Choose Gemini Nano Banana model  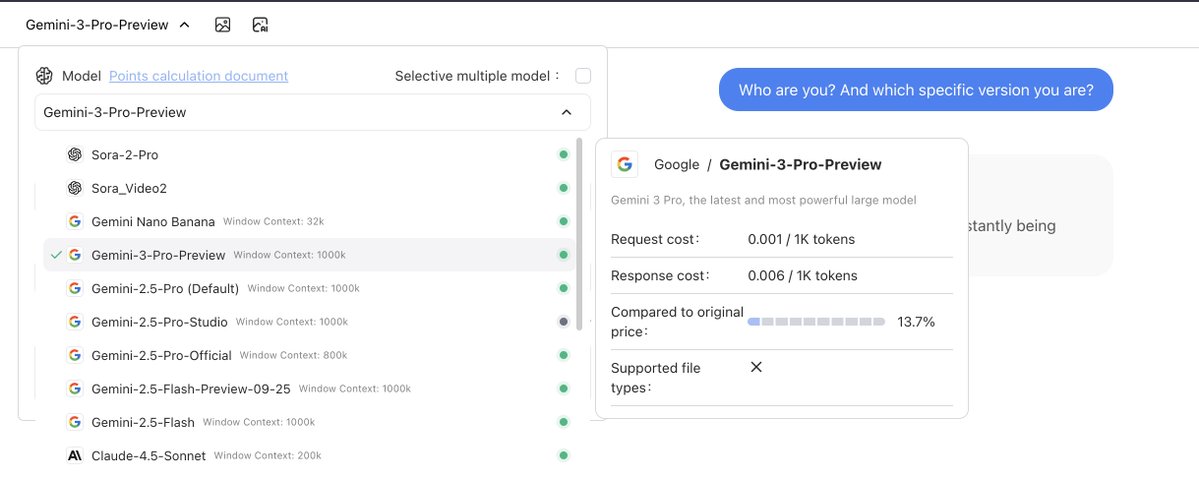(x=312, y=221)
